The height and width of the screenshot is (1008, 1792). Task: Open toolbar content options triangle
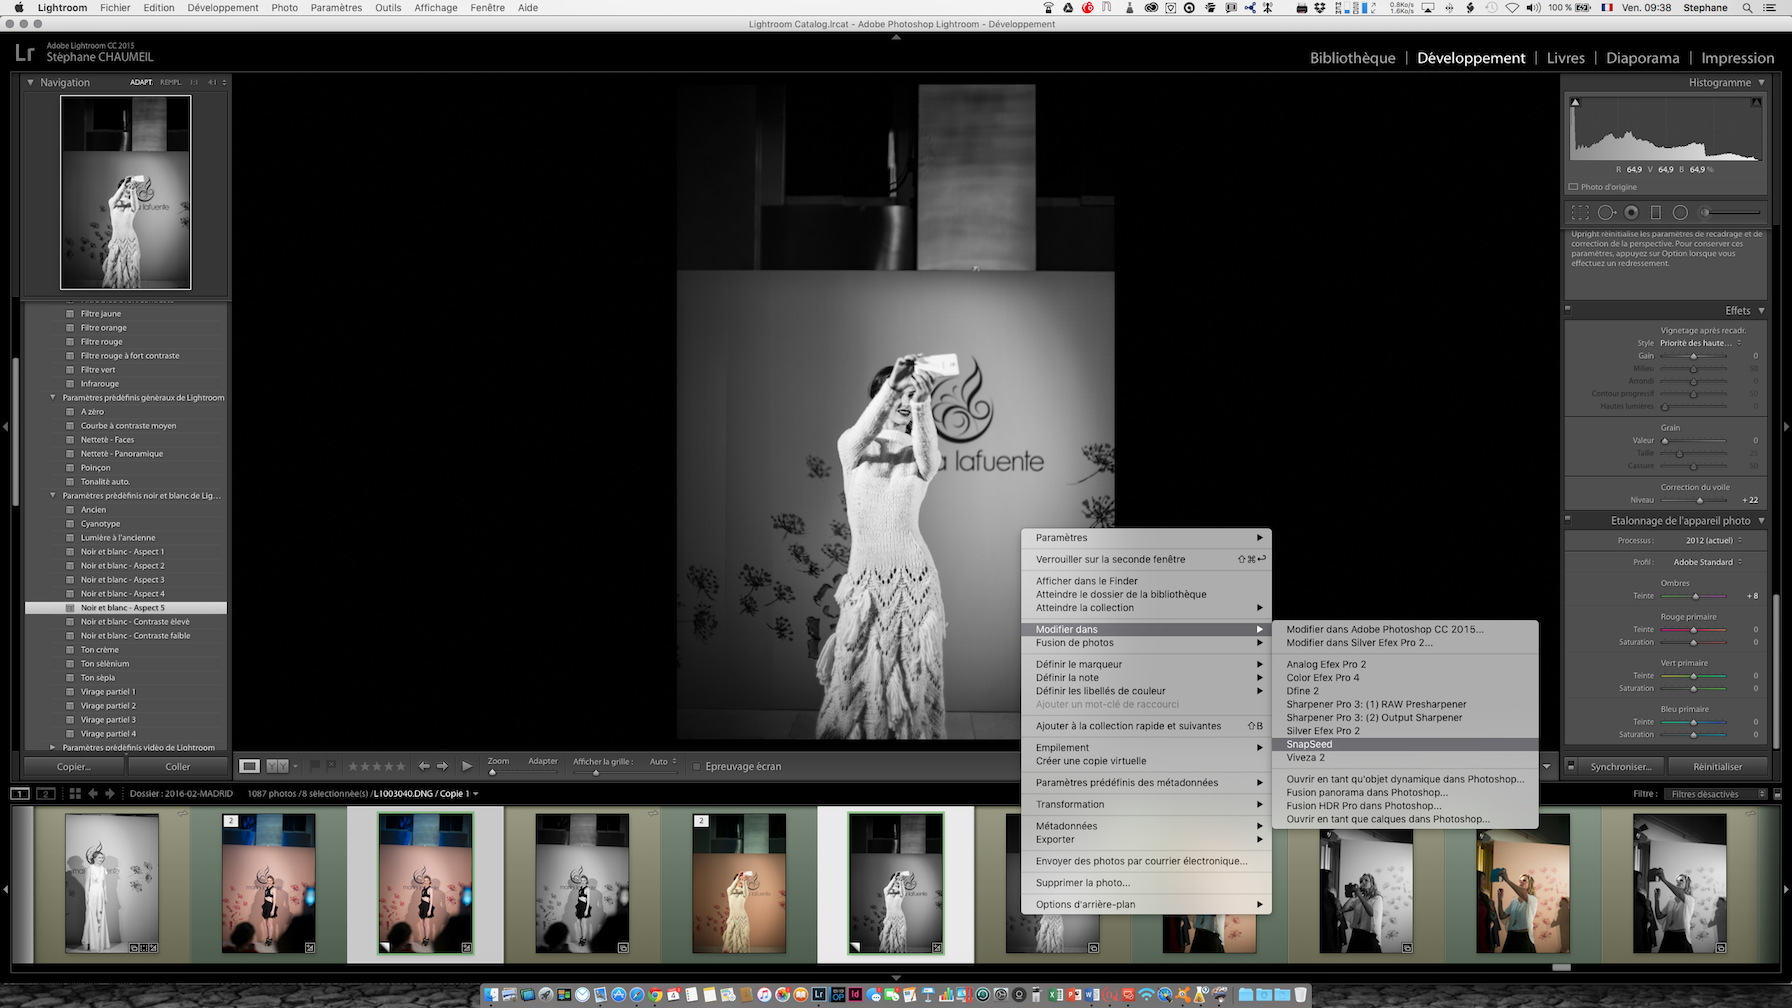pos(1547,767)
